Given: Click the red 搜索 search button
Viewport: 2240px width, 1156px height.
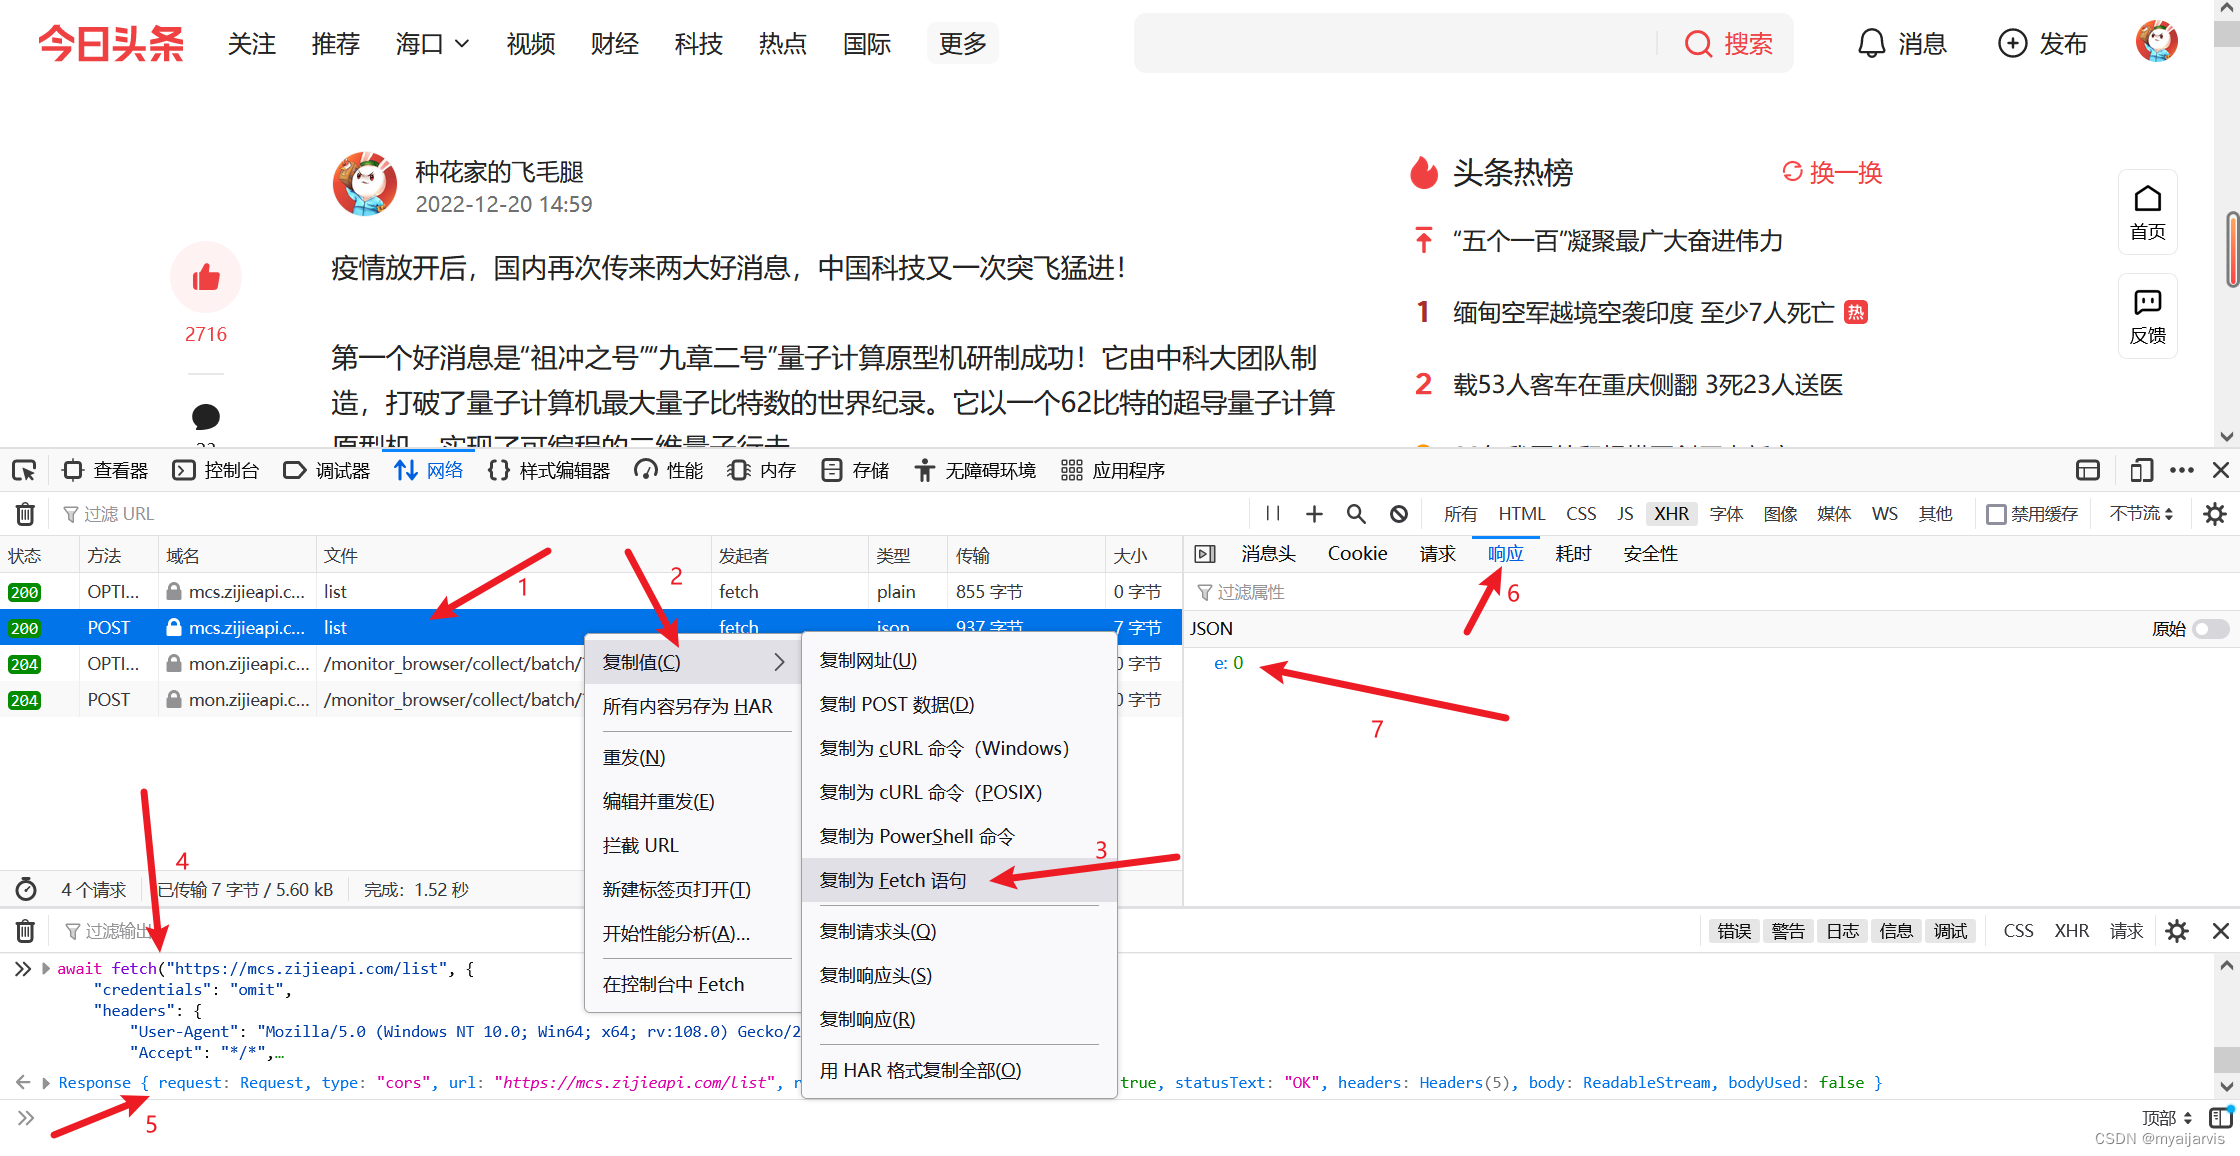Looking at the screenshot, I should [x=1729, y=44].
